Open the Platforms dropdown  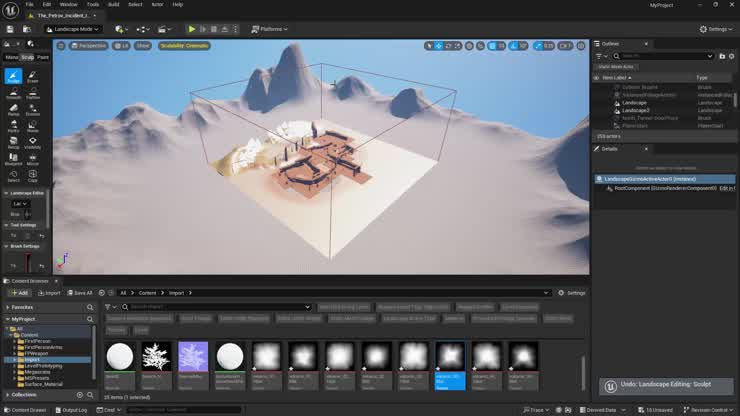269,29
